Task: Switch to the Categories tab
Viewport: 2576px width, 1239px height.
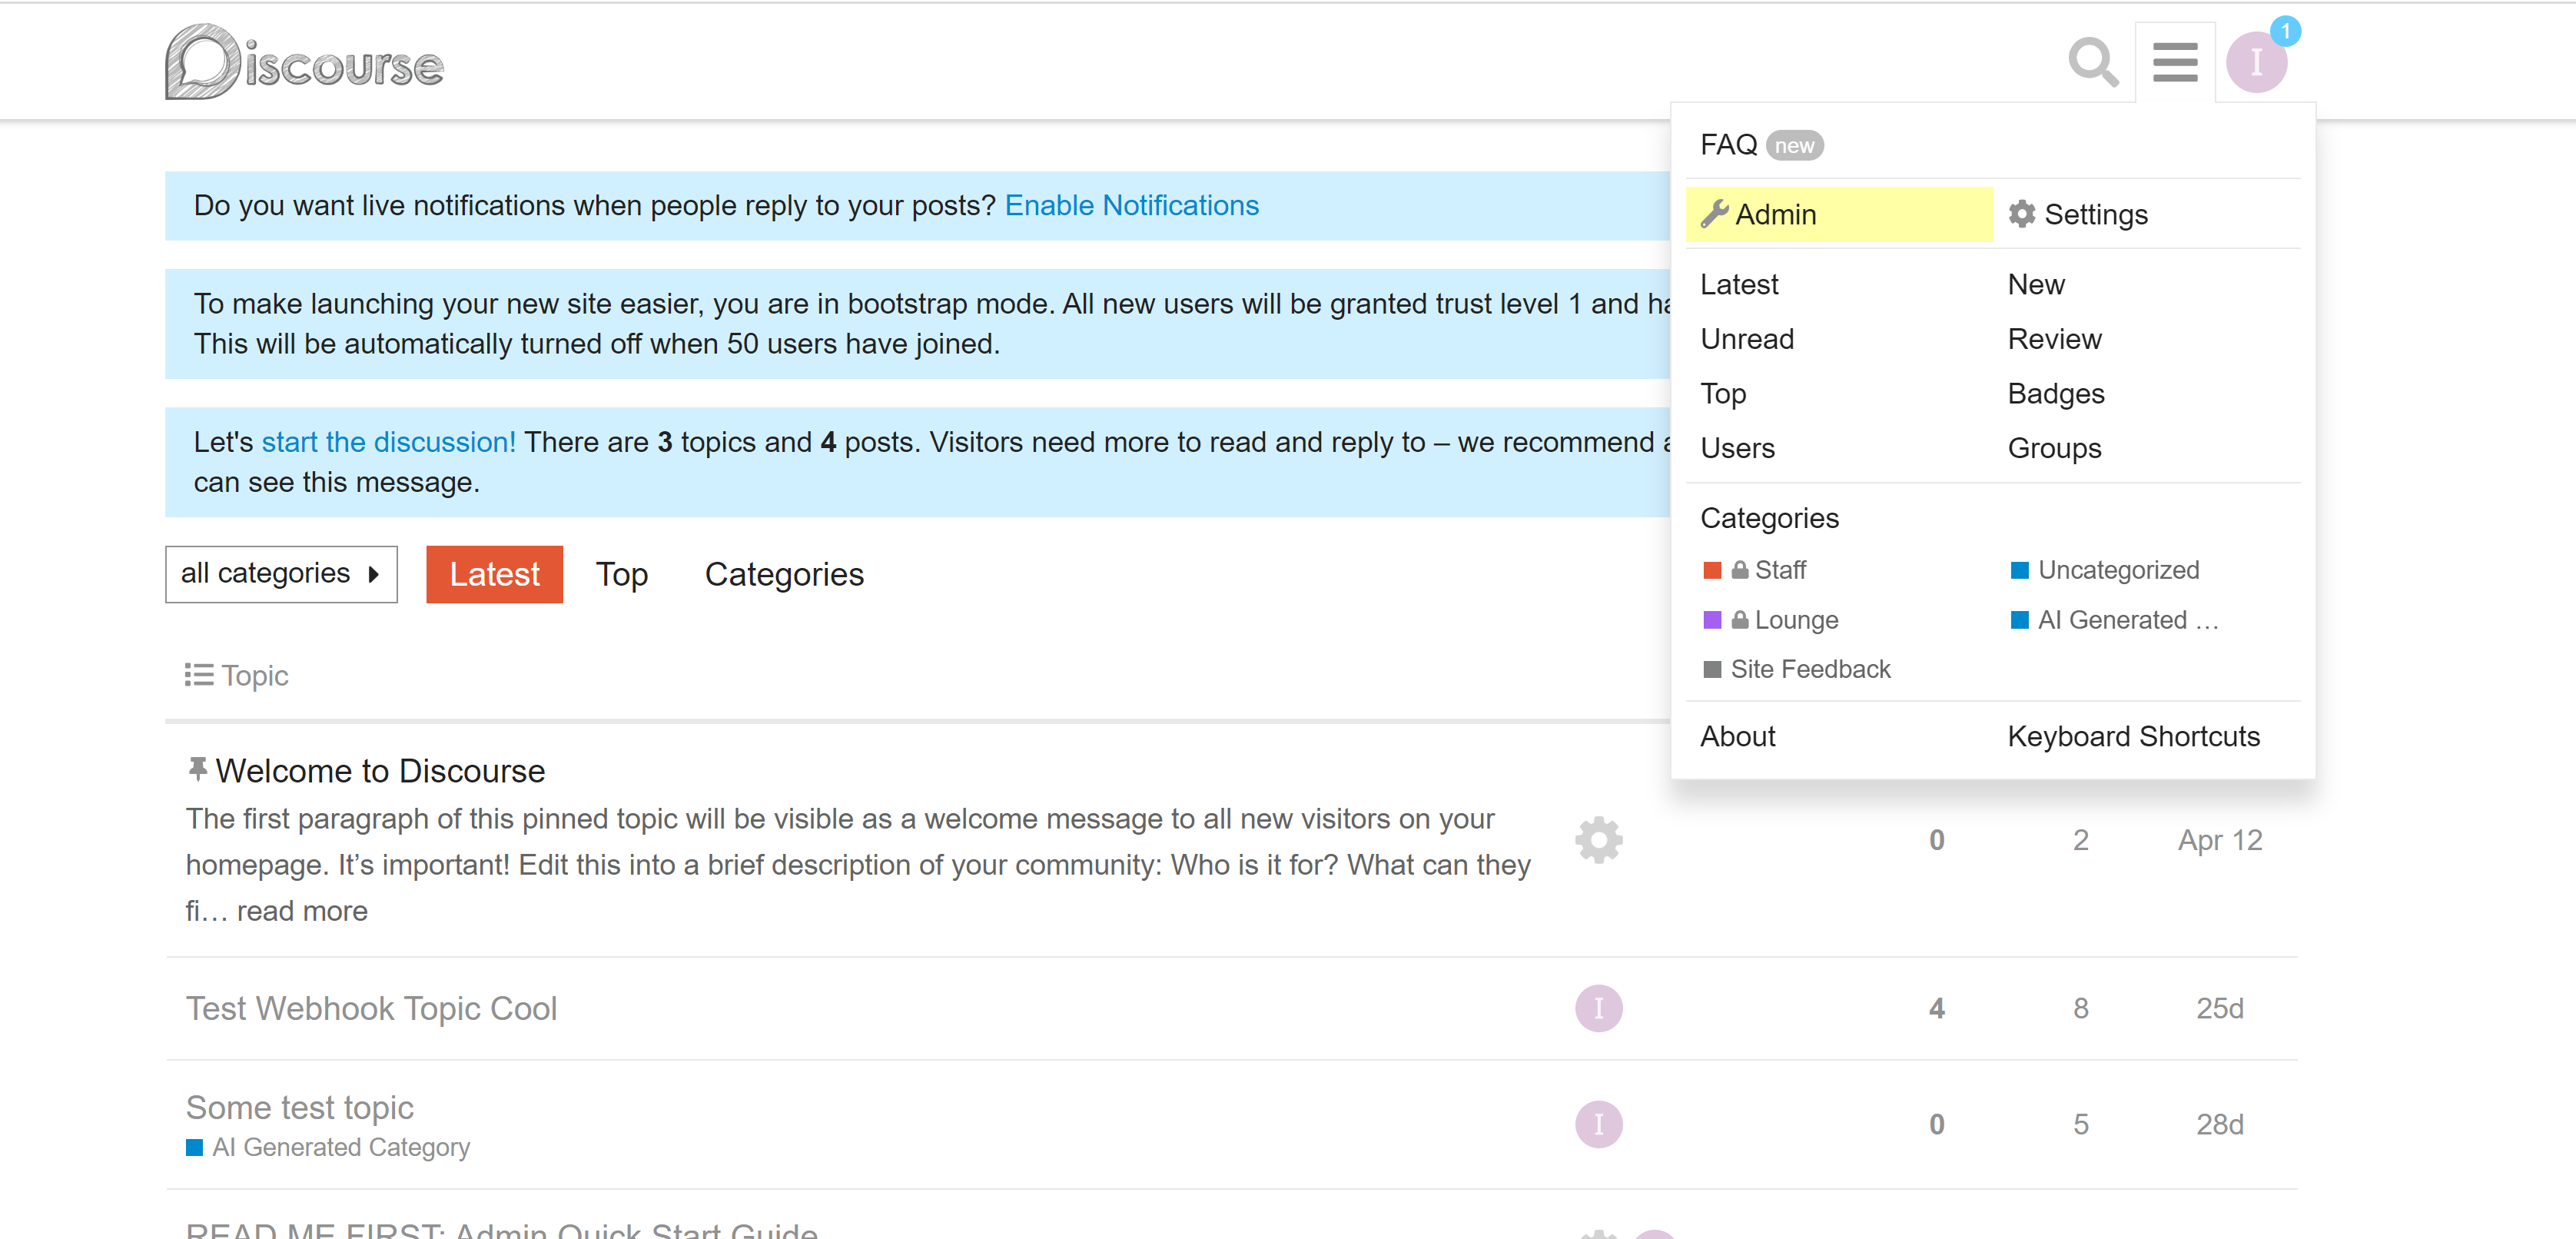Action: pos(783,574)
